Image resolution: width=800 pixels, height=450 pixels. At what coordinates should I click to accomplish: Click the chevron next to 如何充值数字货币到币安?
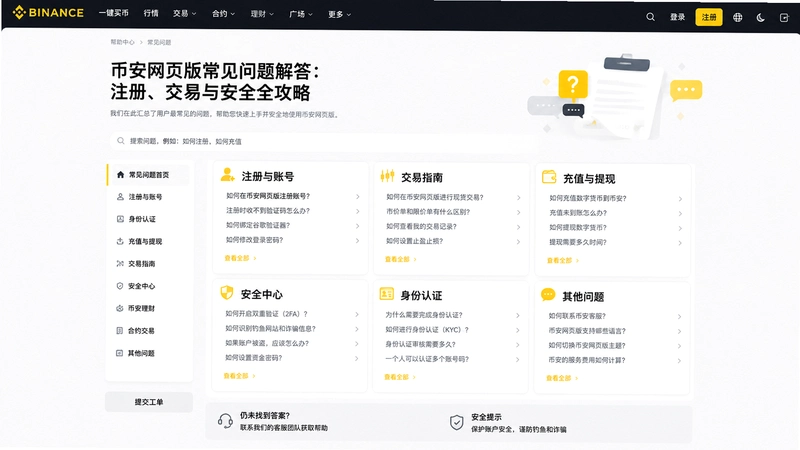[681, 199]
